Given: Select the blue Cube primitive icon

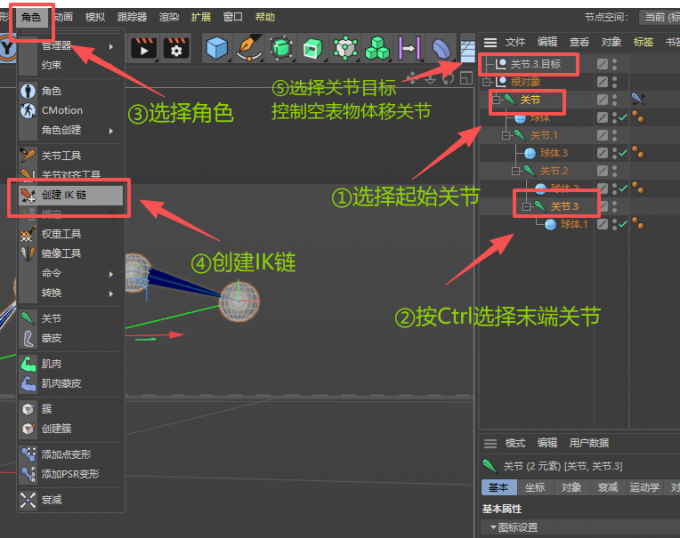Looking at the screenshot, I should point(217,48).
